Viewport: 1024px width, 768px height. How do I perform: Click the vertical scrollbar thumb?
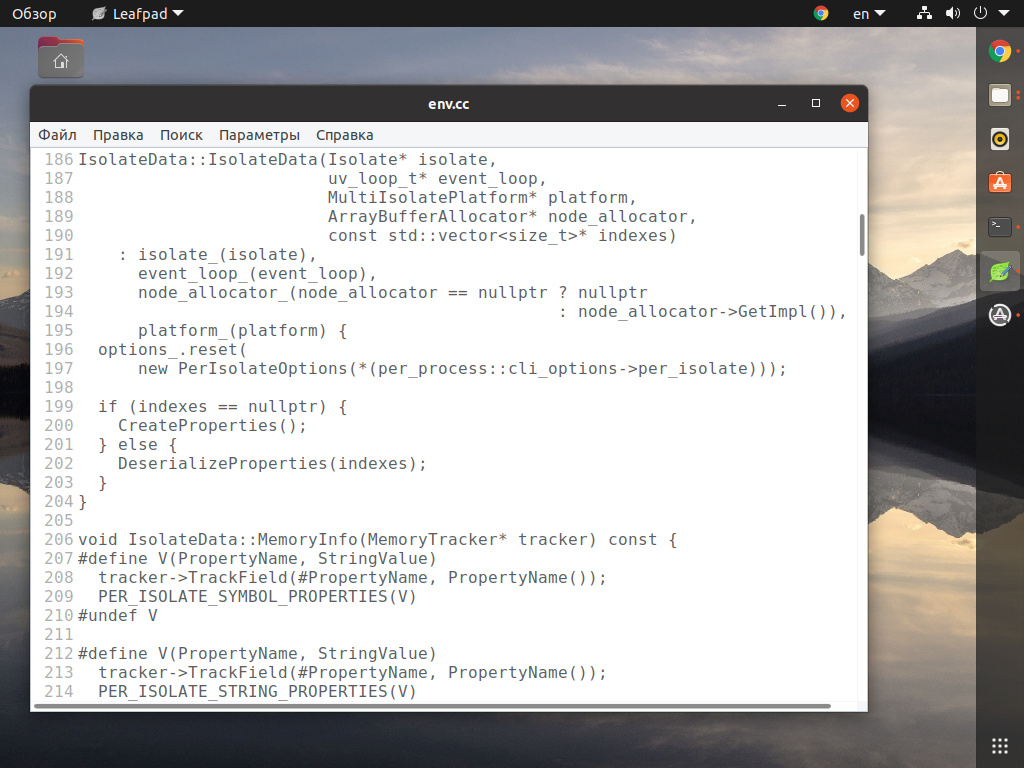(x=862, y=234)
